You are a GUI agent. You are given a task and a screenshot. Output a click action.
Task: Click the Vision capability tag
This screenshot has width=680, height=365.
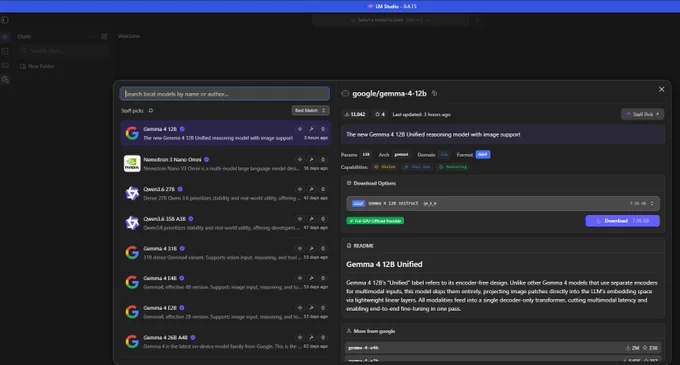coord(385,167)
